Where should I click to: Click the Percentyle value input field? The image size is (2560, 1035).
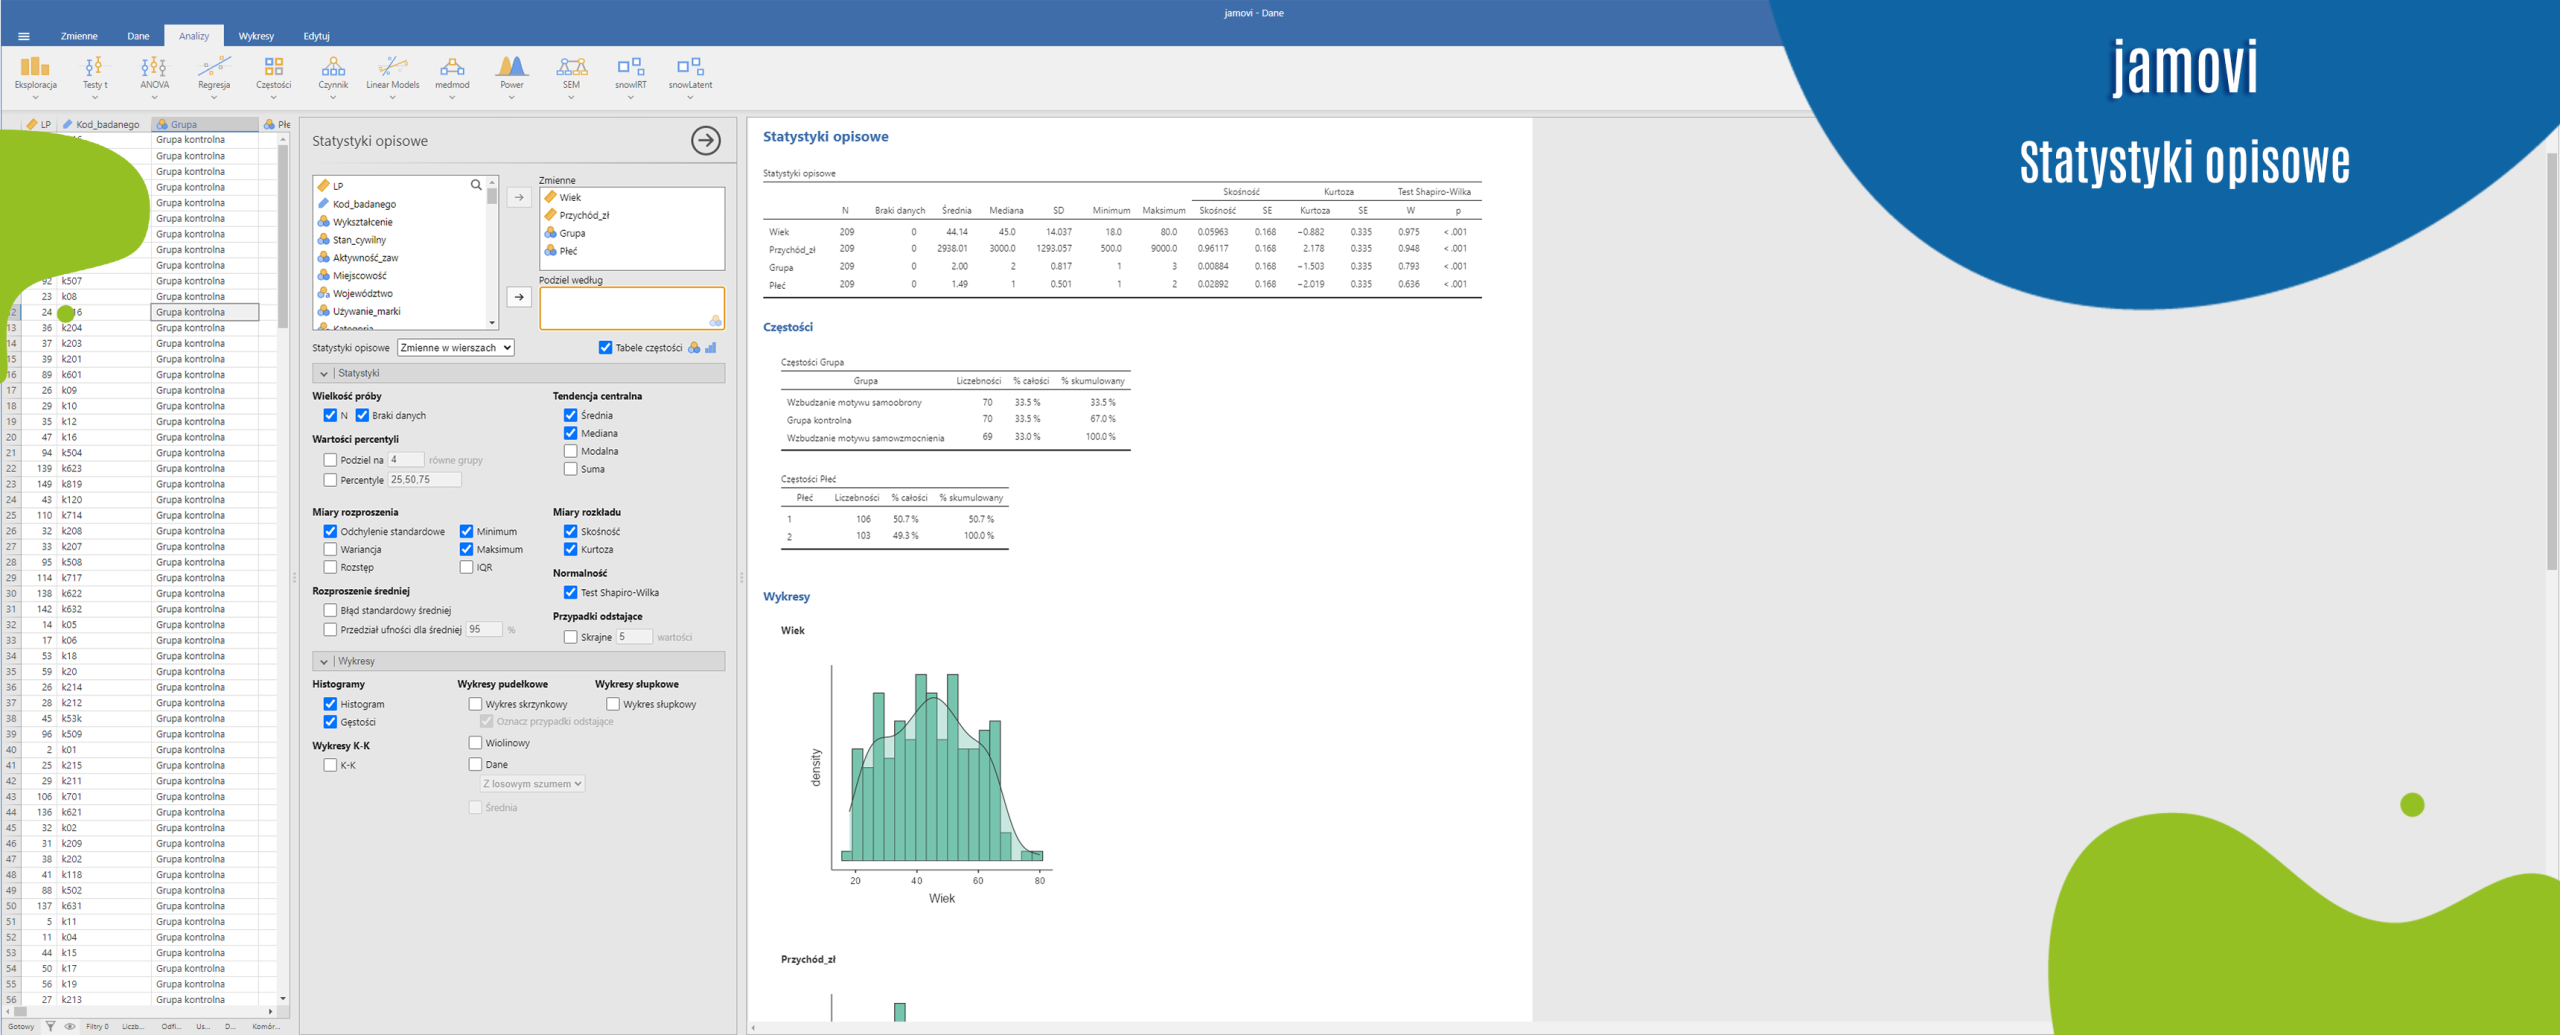[x=424, y=480]
